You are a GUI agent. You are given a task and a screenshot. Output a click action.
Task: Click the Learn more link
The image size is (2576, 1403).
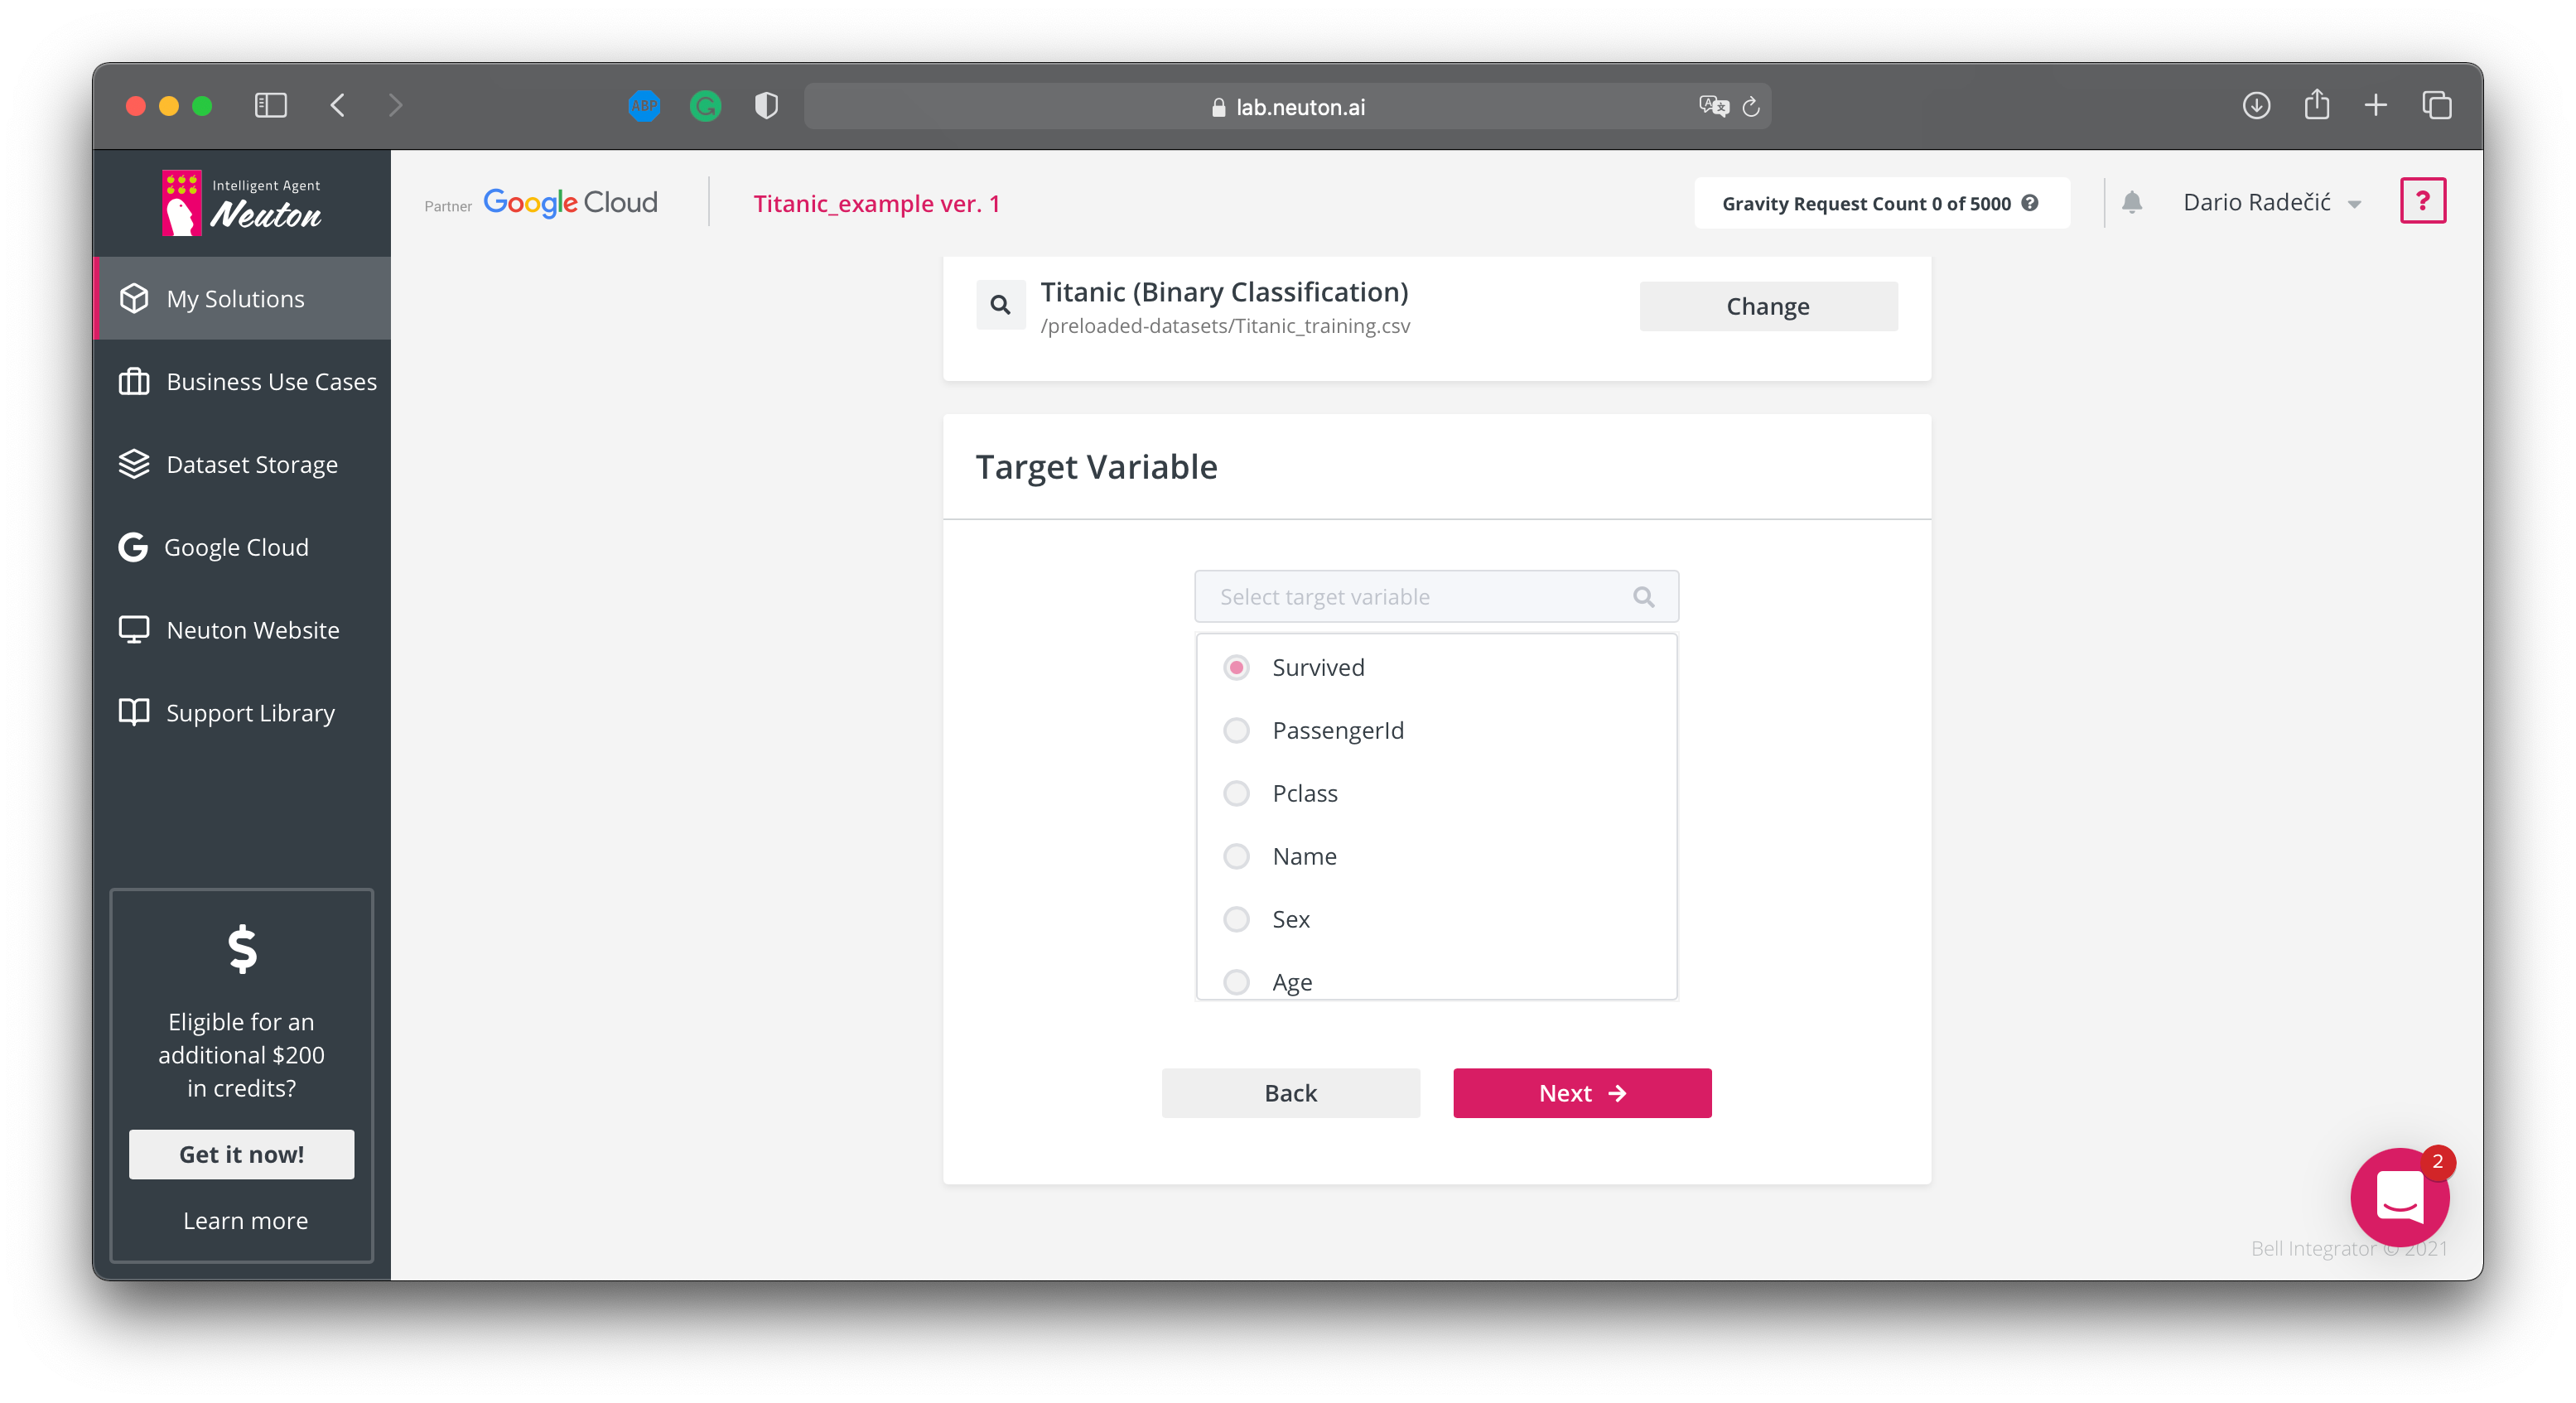click(x=245, y=1221)
